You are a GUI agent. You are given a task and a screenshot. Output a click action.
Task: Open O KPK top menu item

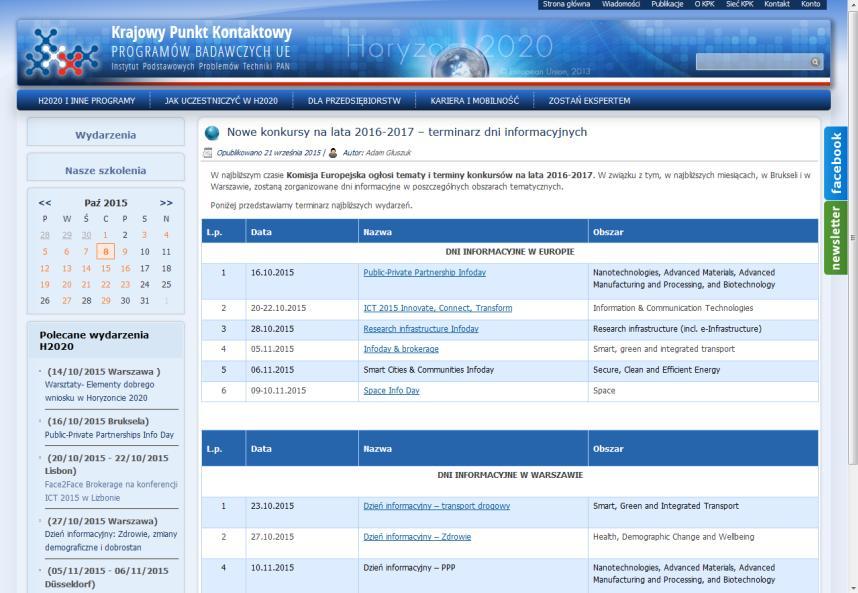pos(704,4)
